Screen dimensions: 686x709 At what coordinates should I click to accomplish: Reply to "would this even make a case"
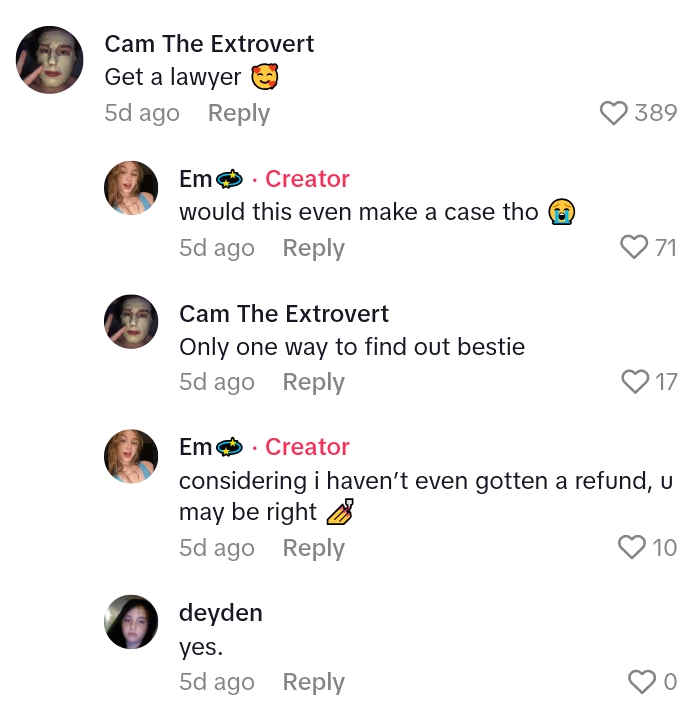[x=313, y=247]
